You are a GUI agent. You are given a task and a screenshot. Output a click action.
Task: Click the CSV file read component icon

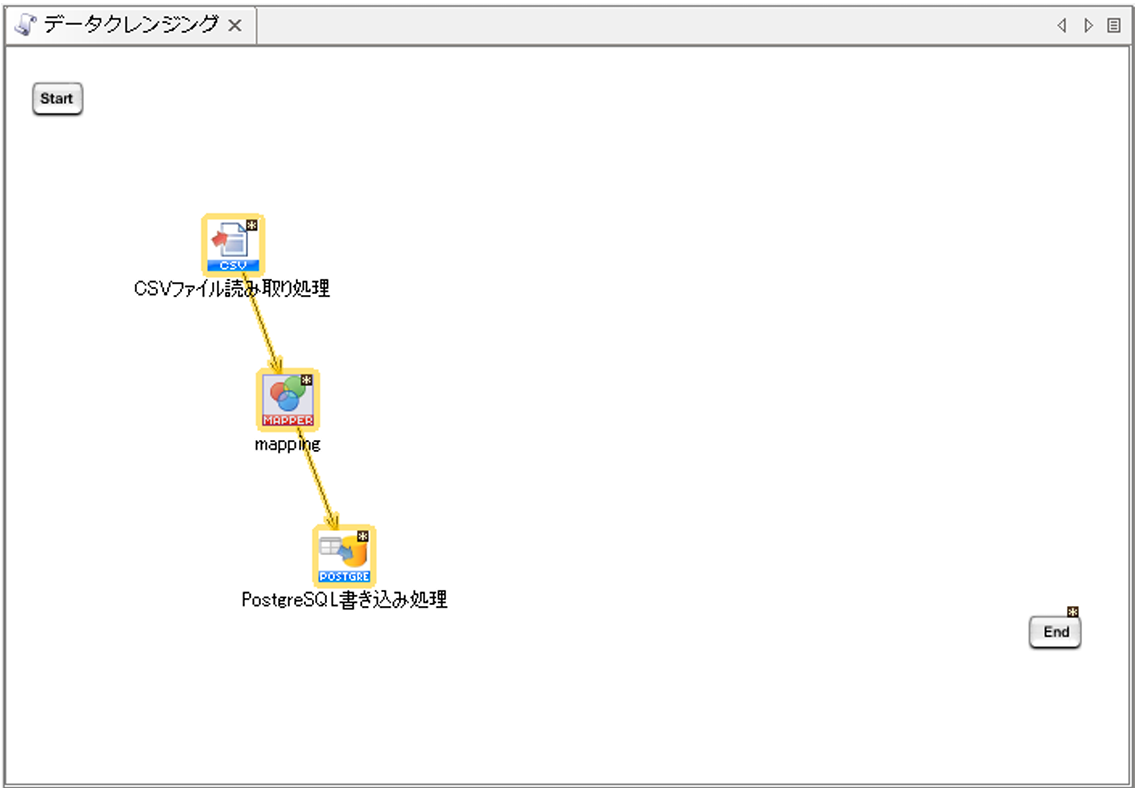point(232,245)
